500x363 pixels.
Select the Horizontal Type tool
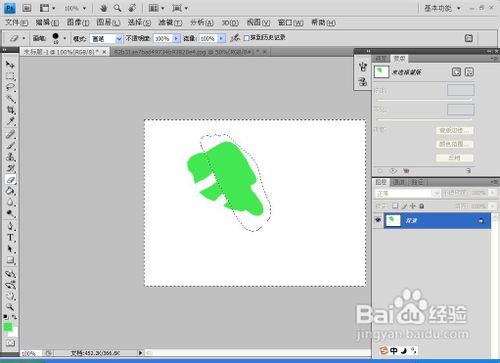point(10,238)
